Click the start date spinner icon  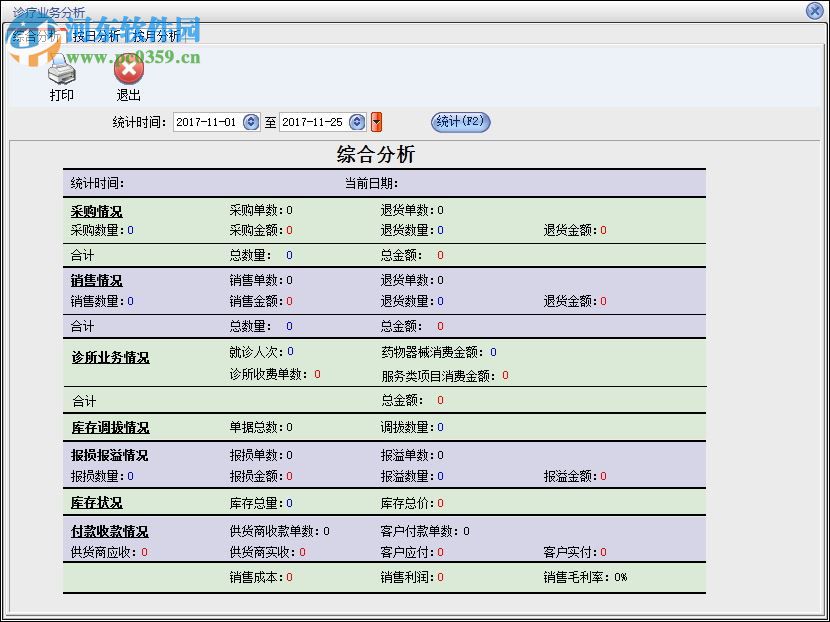tap(250, 122)
